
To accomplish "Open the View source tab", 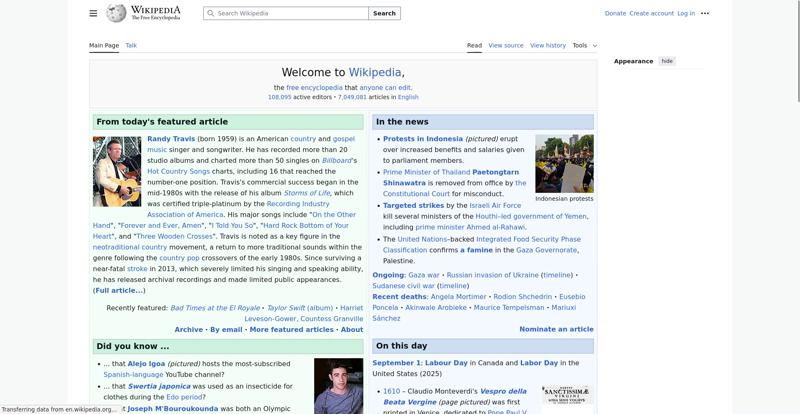I will [506, 45].
